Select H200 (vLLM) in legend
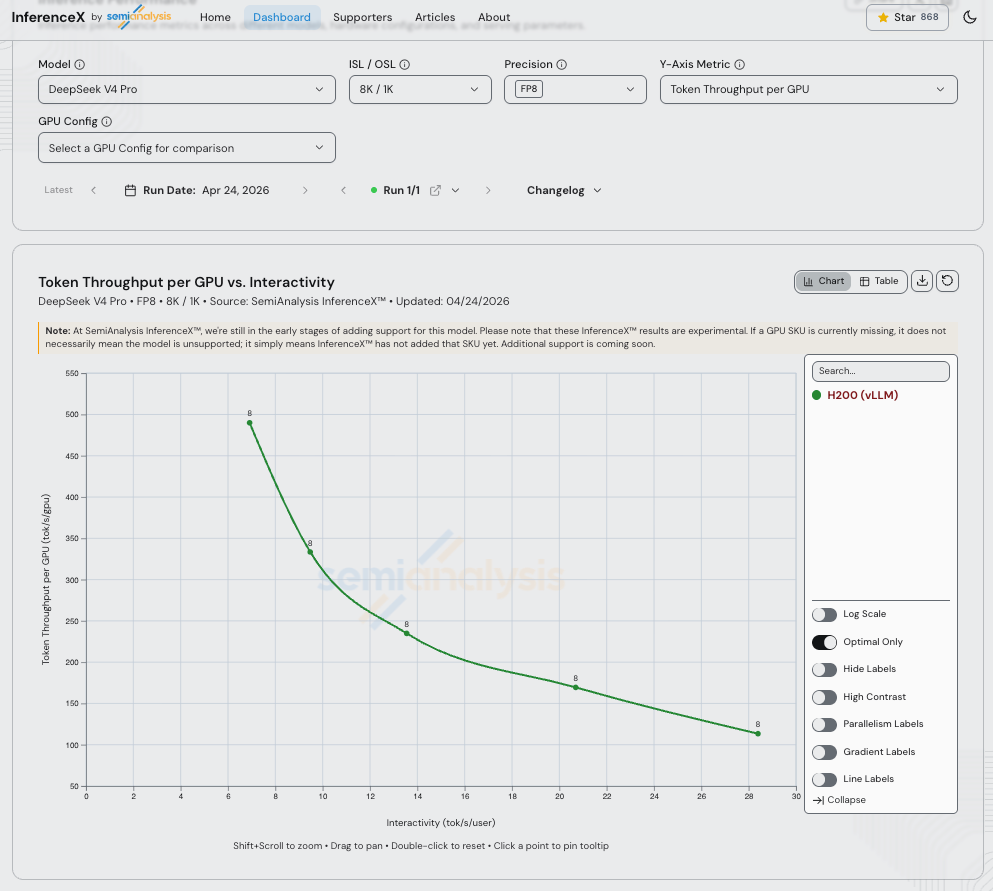Screen dimensions: 993x891 pos(862,395)
